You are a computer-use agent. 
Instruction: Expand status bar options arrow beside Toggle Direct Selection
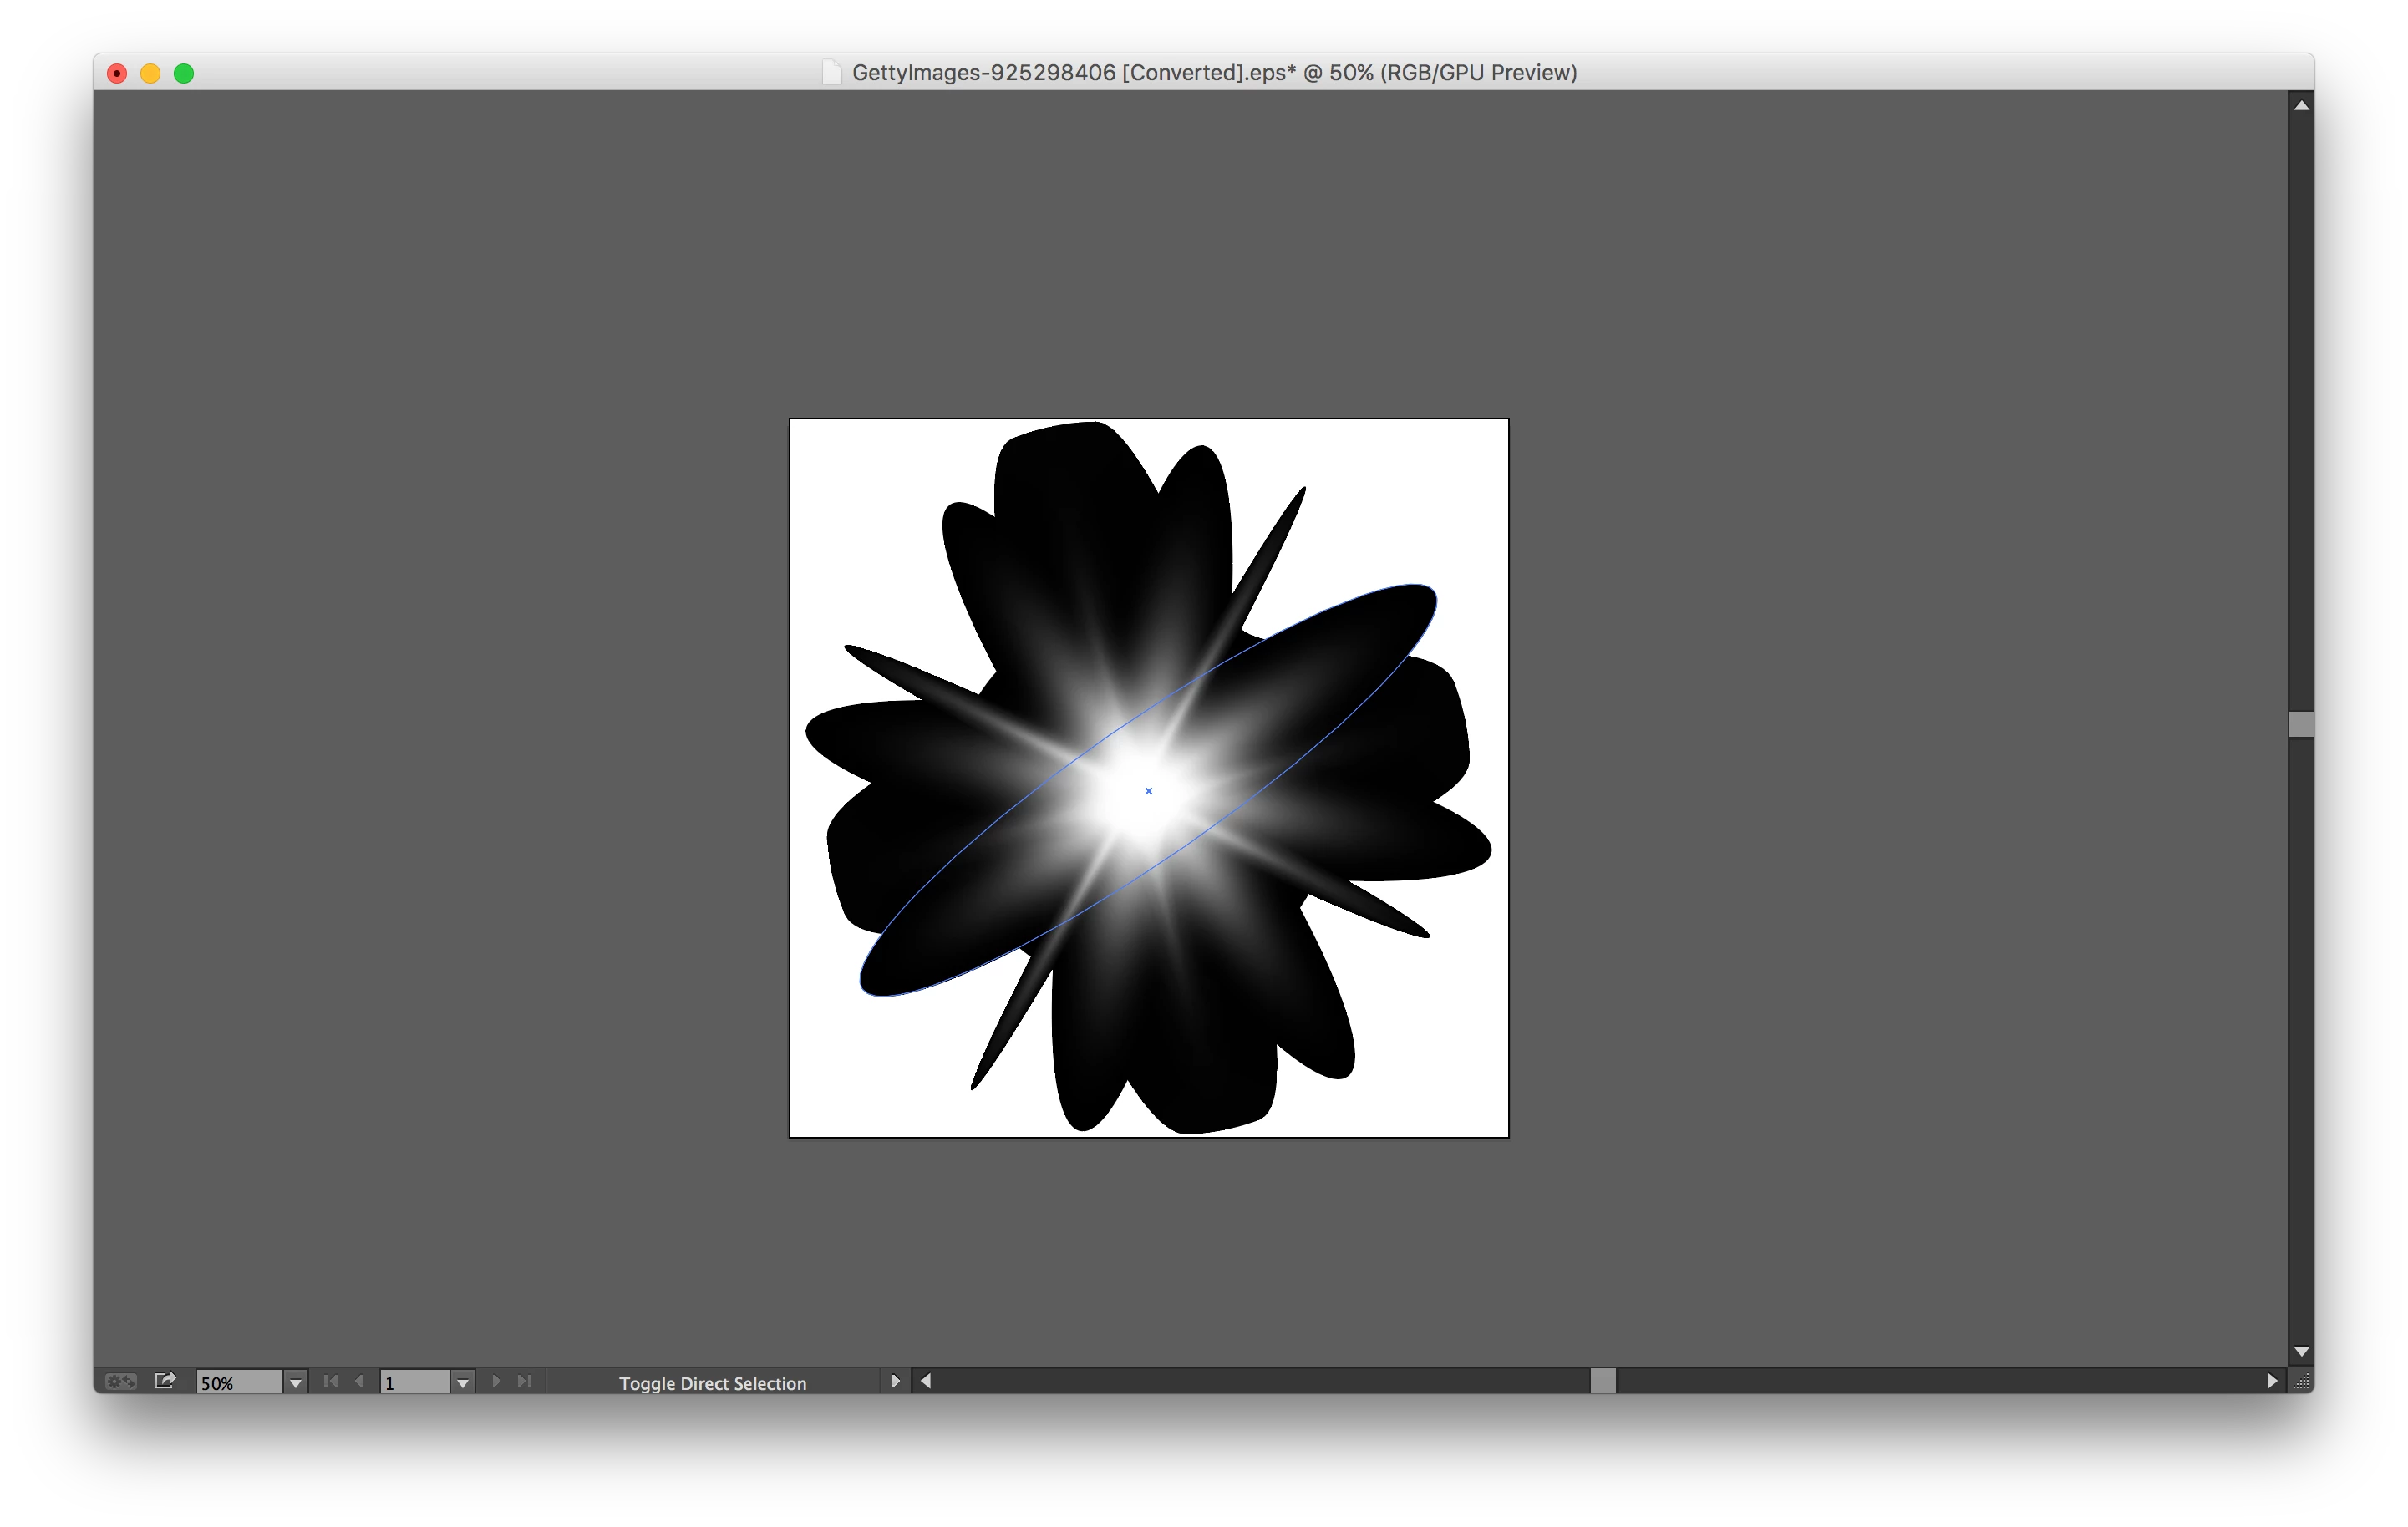coord(895,1381)
